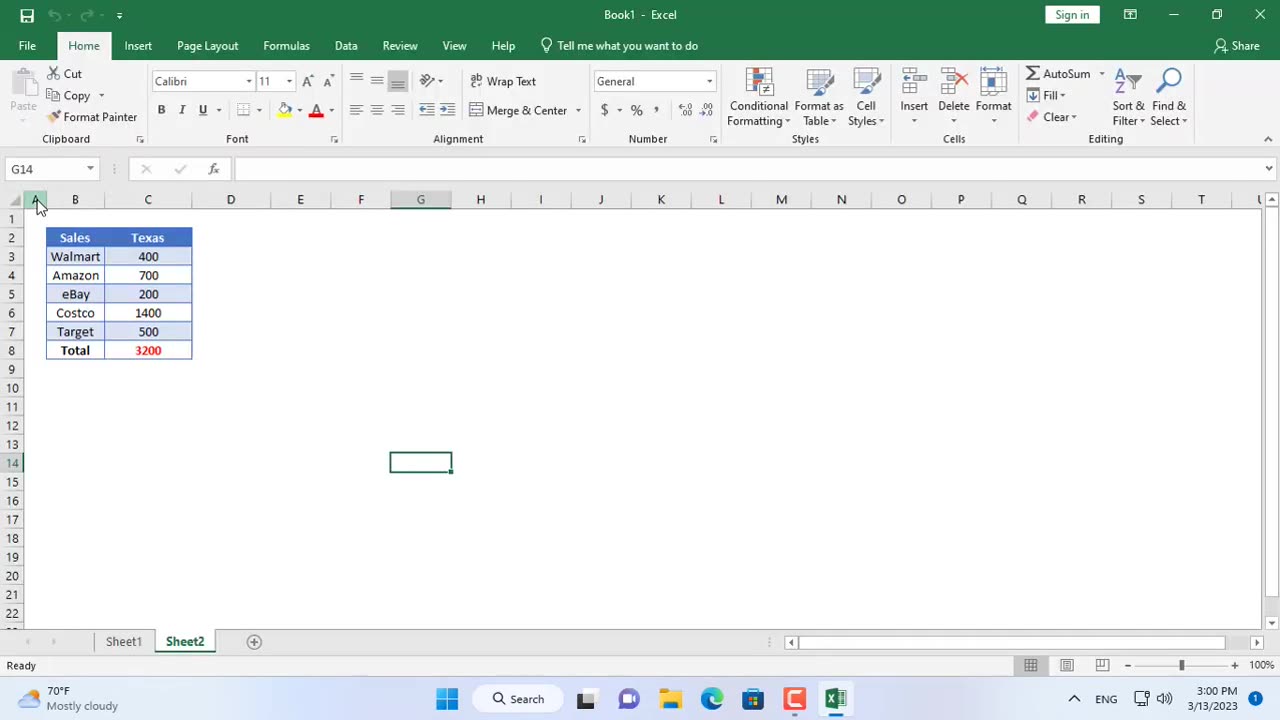The width and height of the screenshot is (1280, 720).
Task: Switch to the Insert ribbon tab
Action: click(138, 46)
